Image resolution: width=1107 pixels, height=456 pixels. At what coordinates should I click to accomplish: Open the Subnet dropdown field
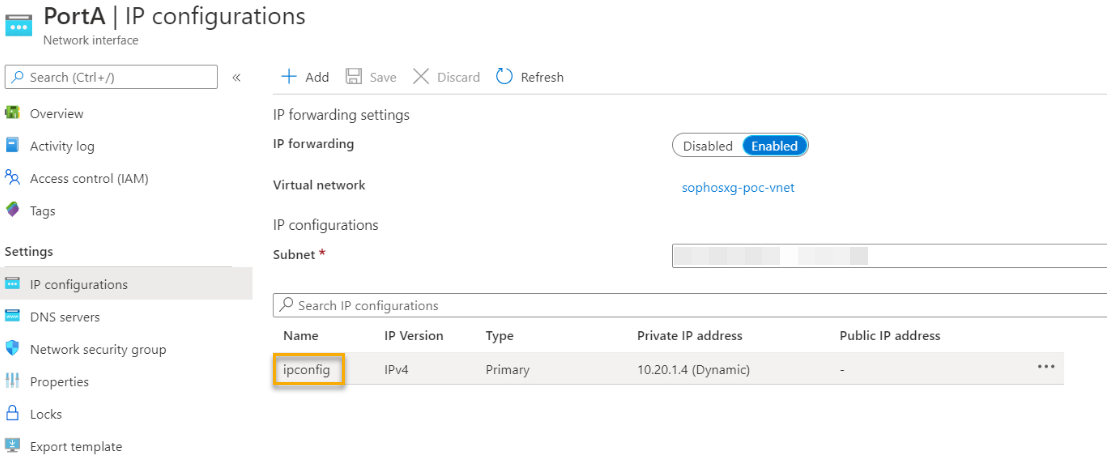click(888, 256)
